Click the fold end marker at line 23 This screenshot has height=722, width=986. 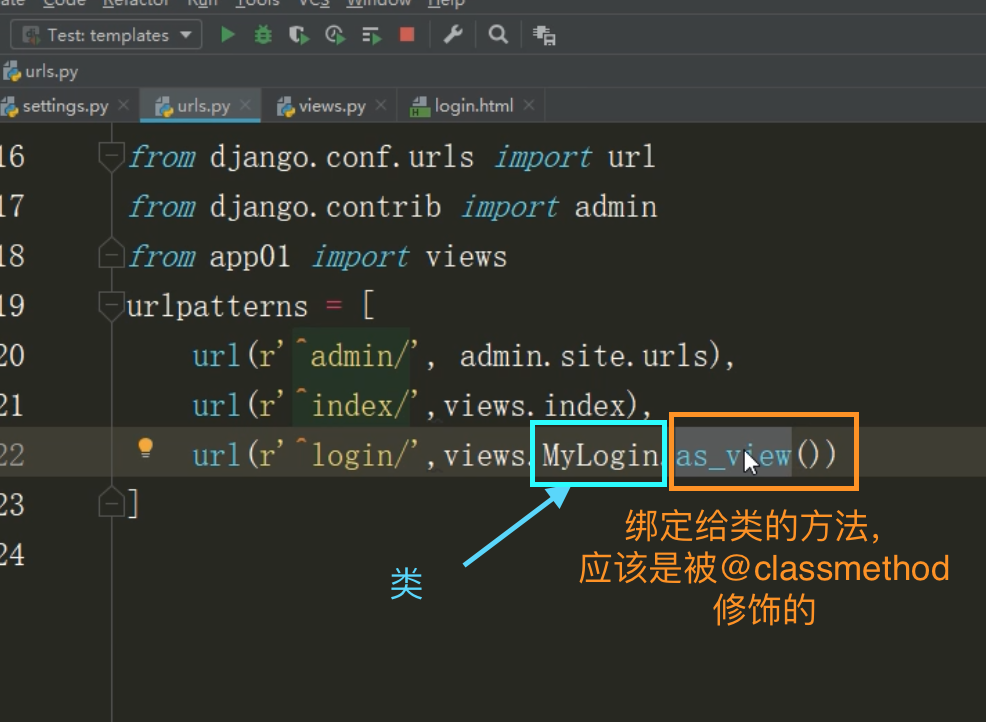coord(110,503)
